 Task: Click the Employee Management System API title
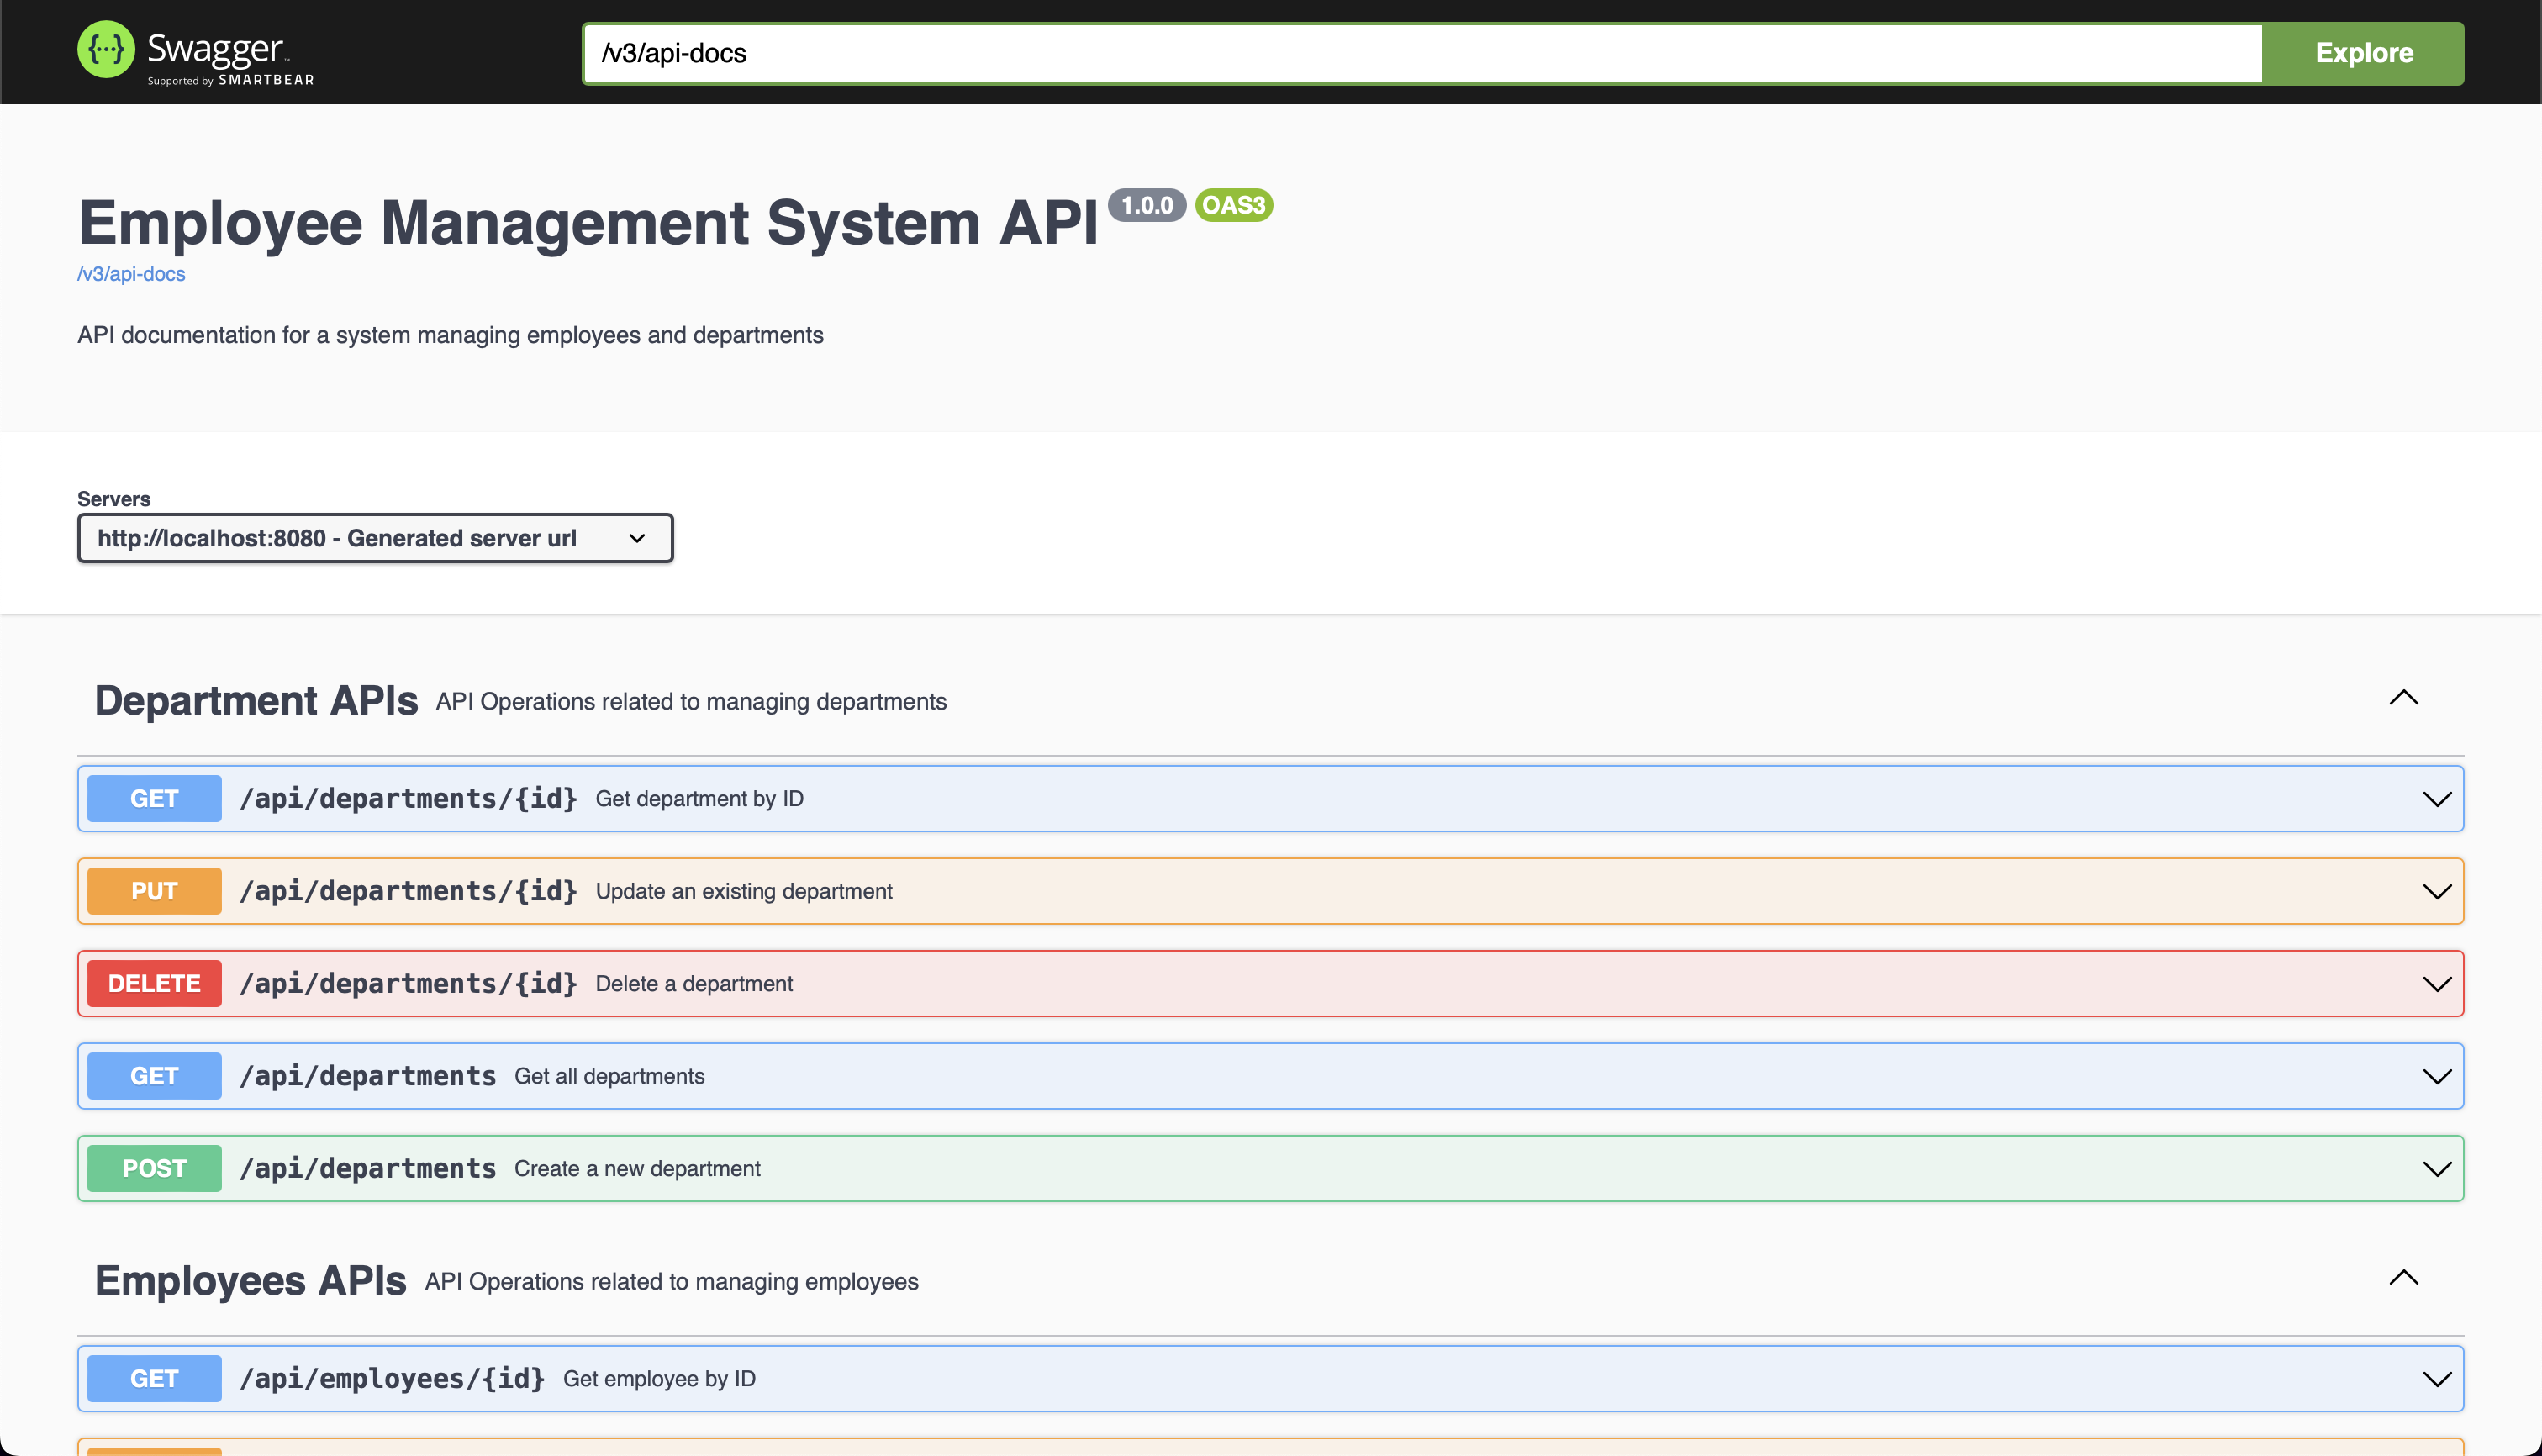click(x=588, y=222)
